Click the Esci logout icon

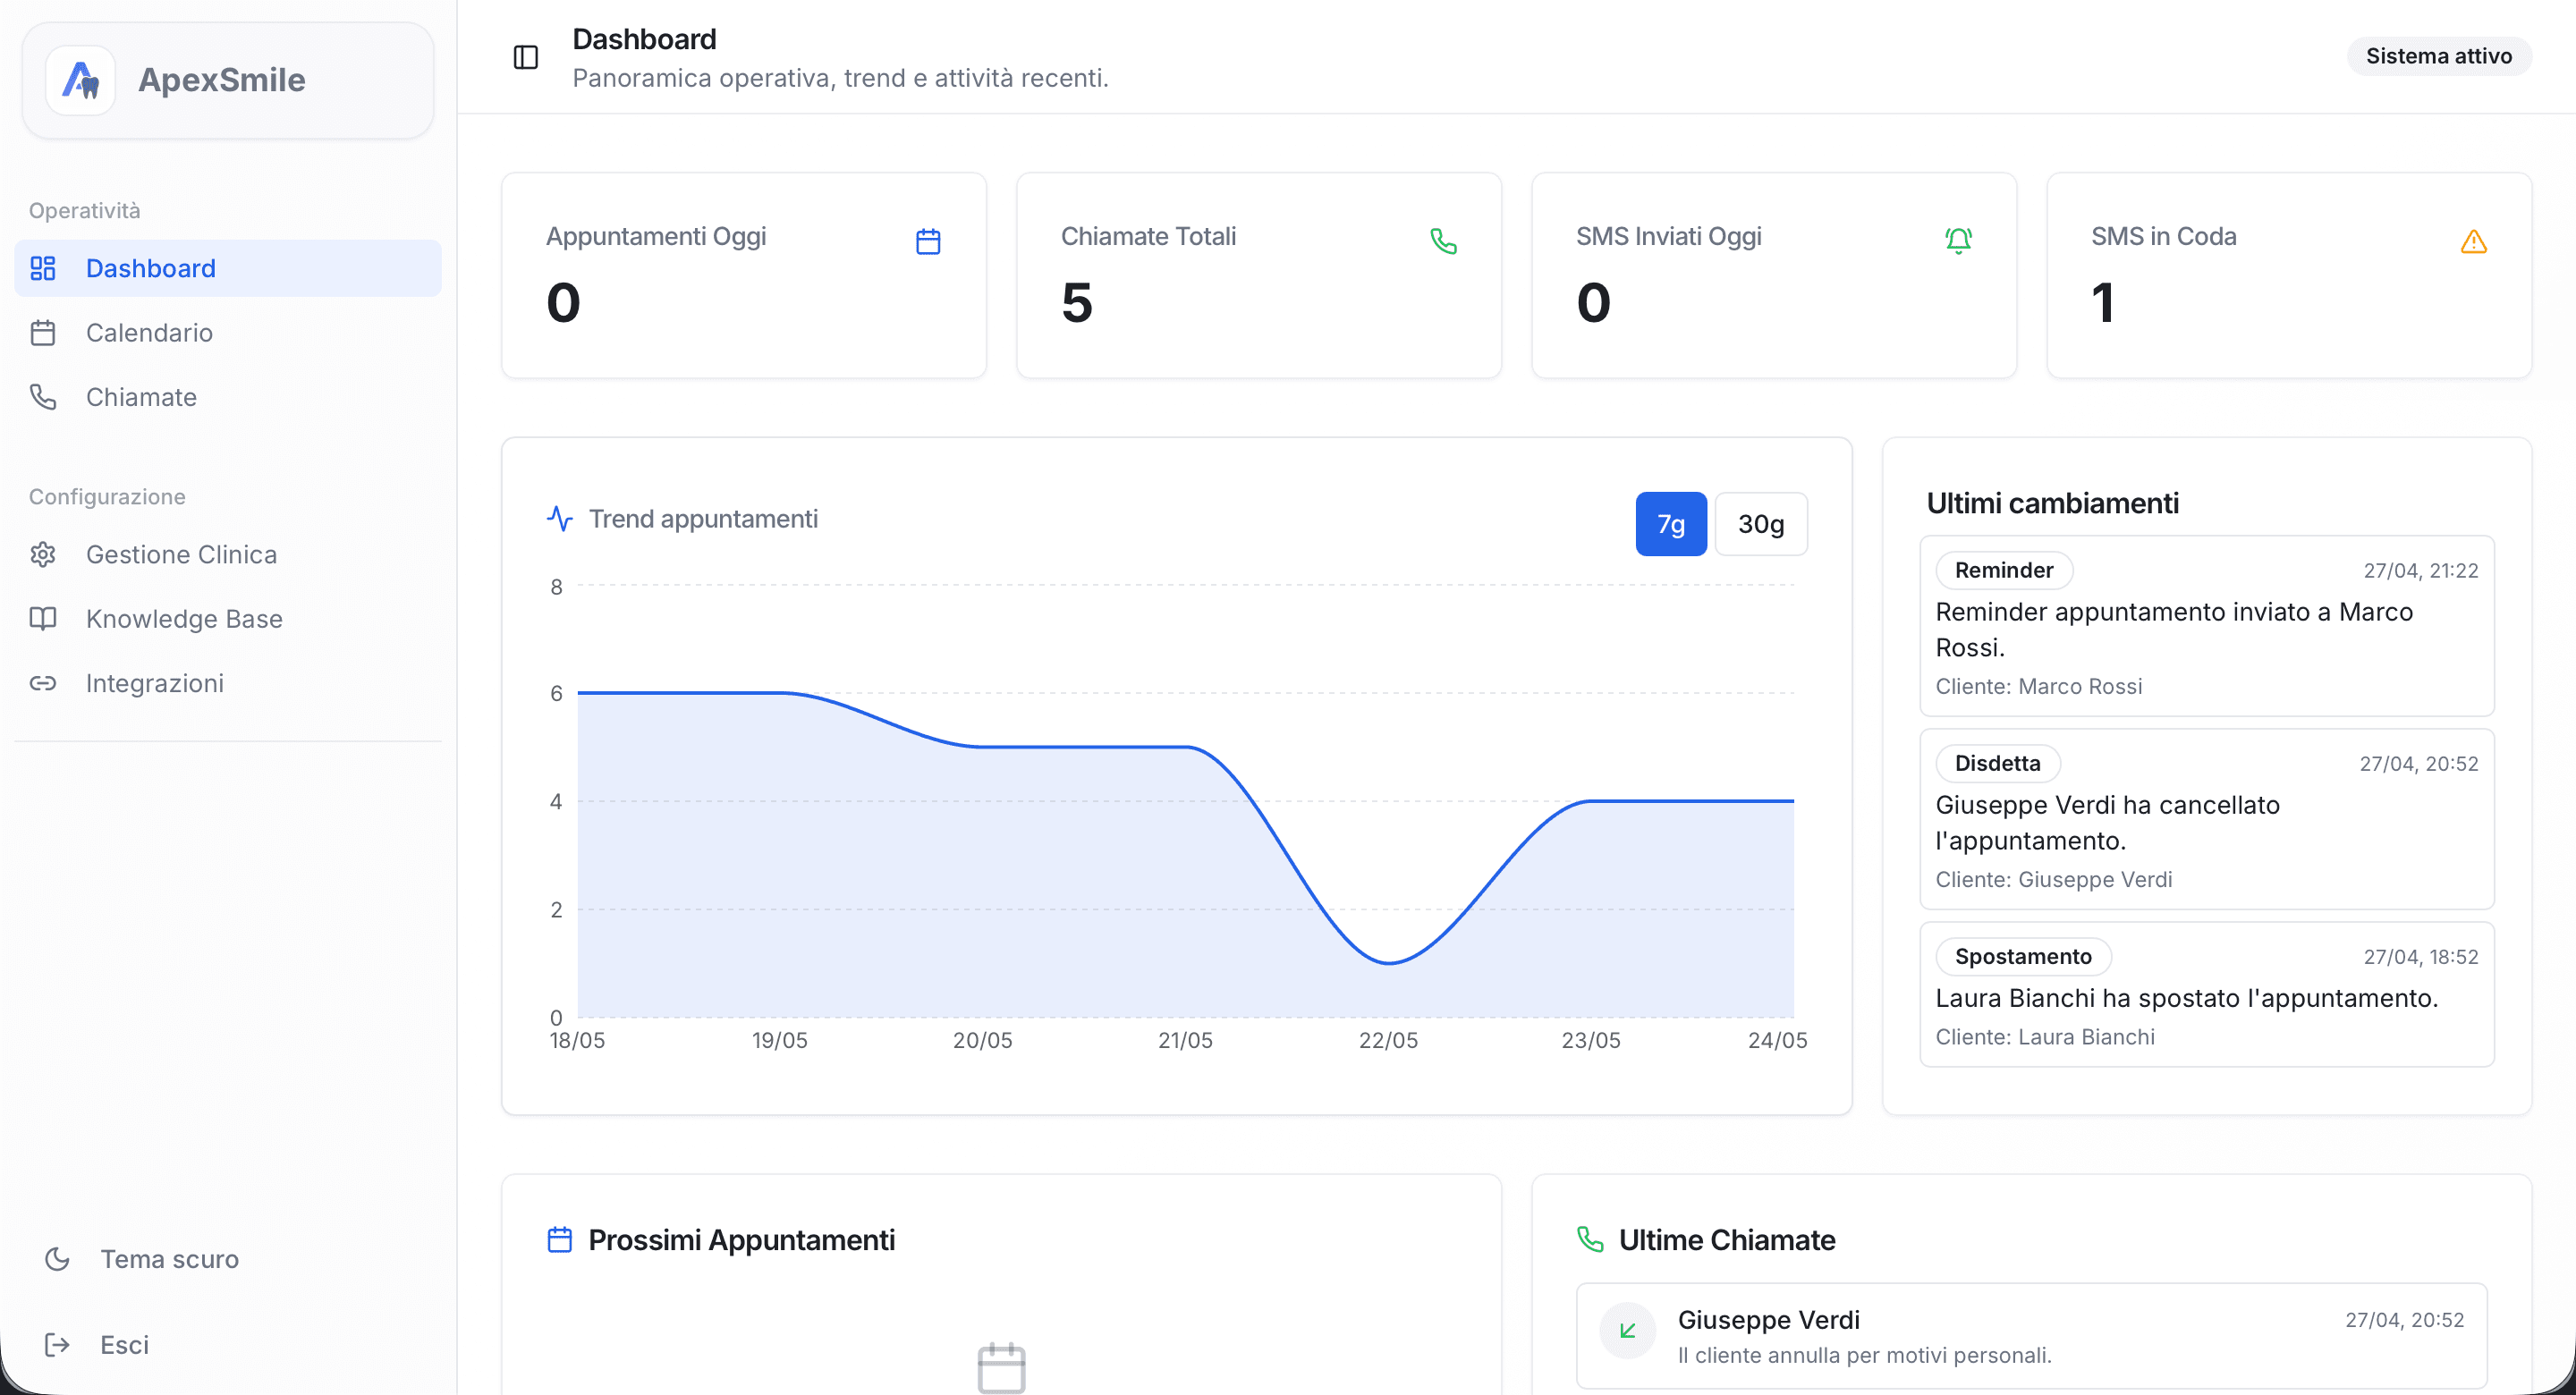tap(57, 1345)
